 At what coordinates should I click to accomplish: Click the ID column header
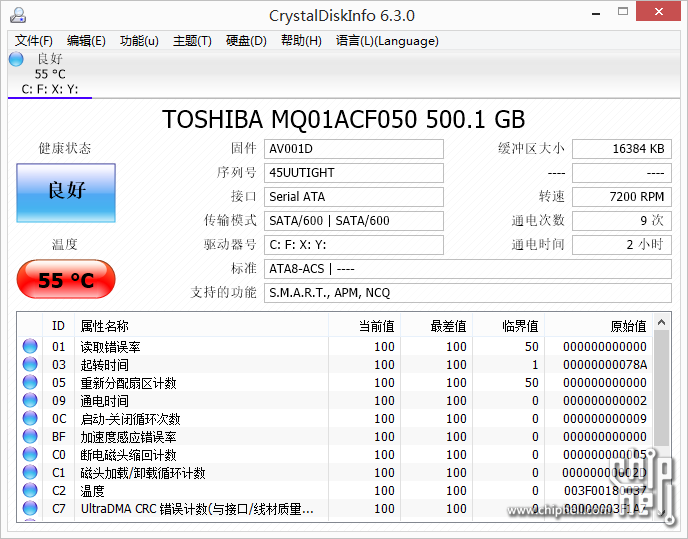[58, 326]
